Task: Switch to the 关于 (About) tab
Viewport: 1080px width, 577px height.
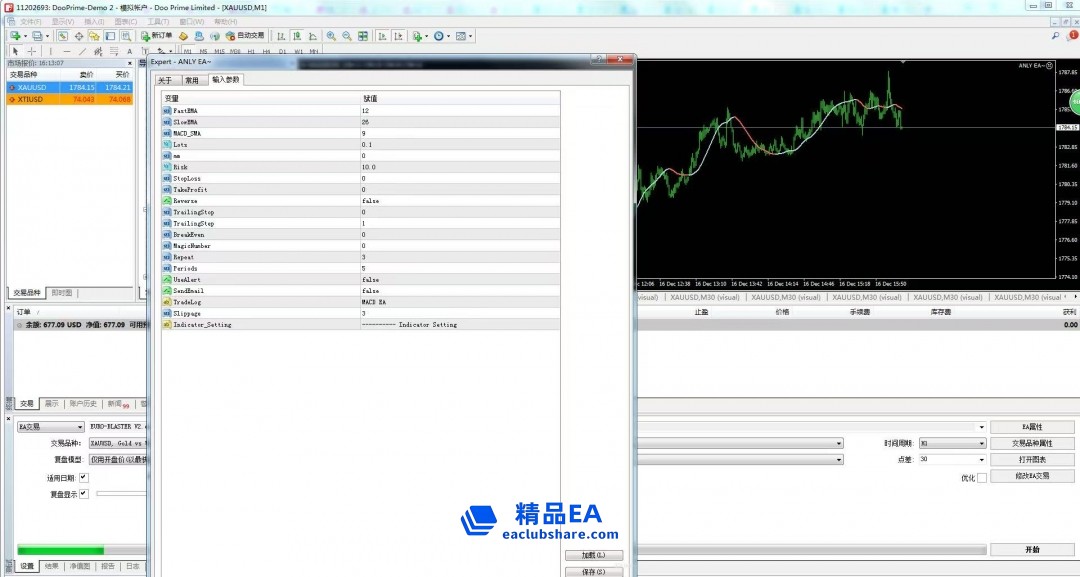Action: coord(165,80)
